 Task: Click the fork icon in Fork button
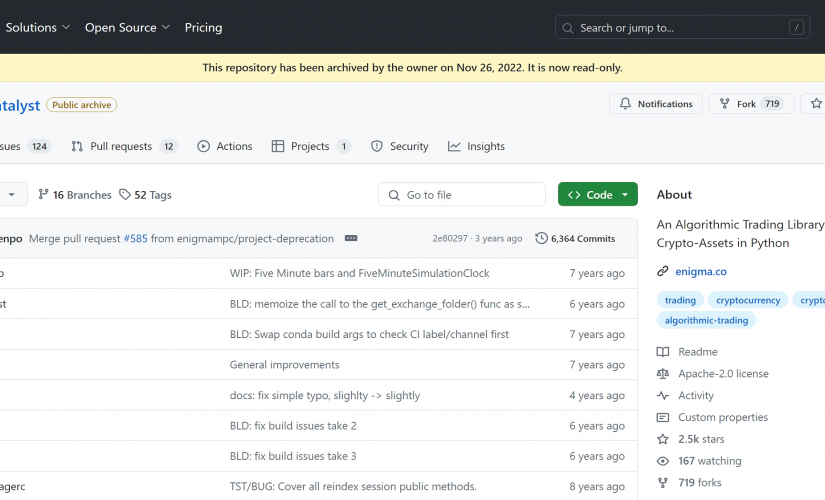pos(725,104)
